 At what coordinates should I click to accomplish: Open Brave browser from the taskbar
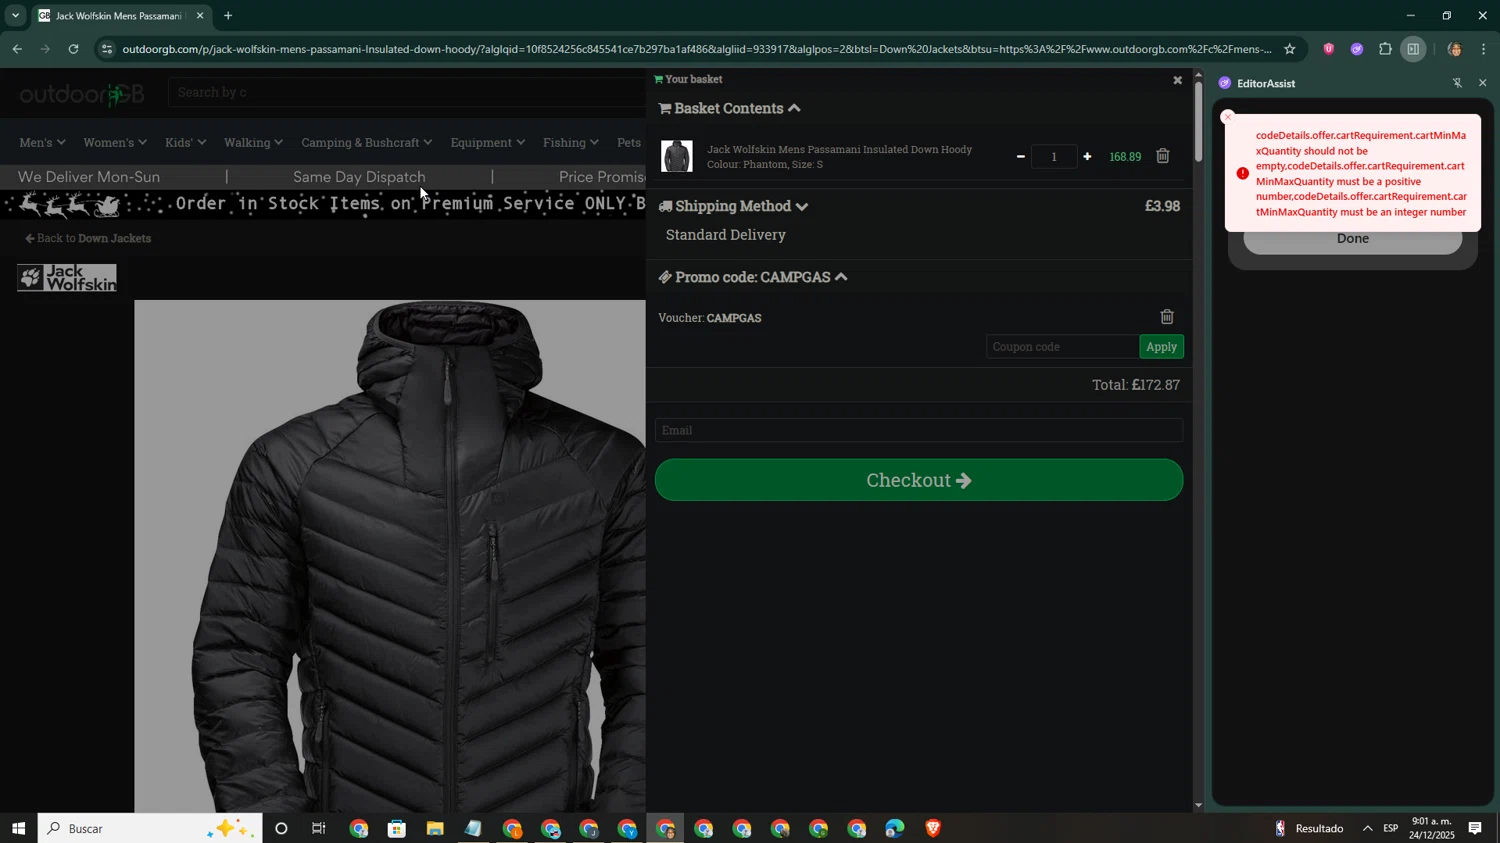(932, 828)
